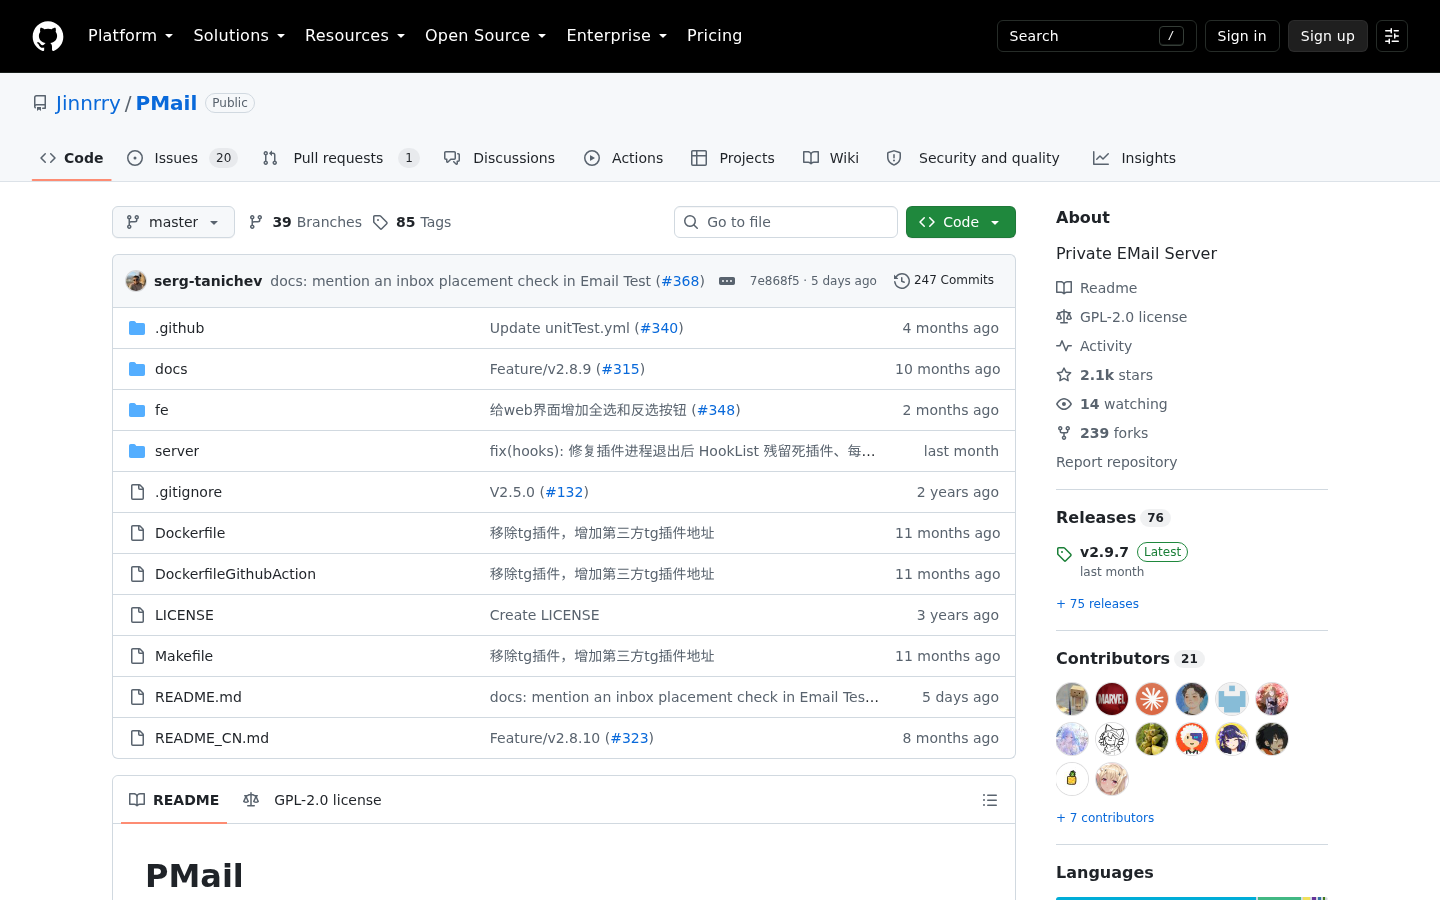Click the commit history clock icon
The width and height of the screenshot is (1440, 900).
pos(901,281)
